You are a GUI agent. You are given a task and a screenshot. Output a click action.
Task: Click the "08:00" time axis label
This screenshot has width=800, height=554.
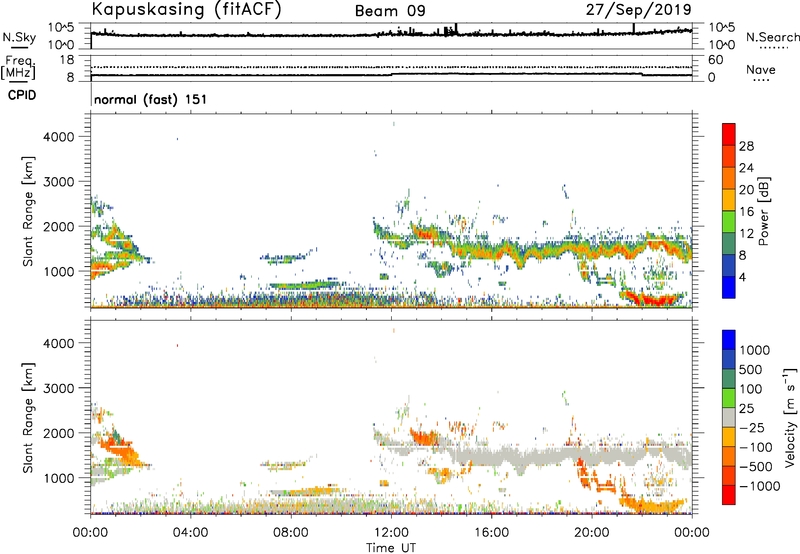click(290, 533)
